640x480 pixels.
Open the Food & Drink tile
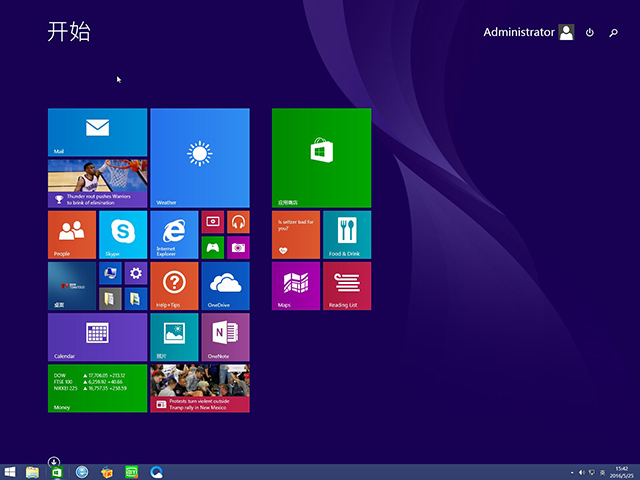coord(347,235)
